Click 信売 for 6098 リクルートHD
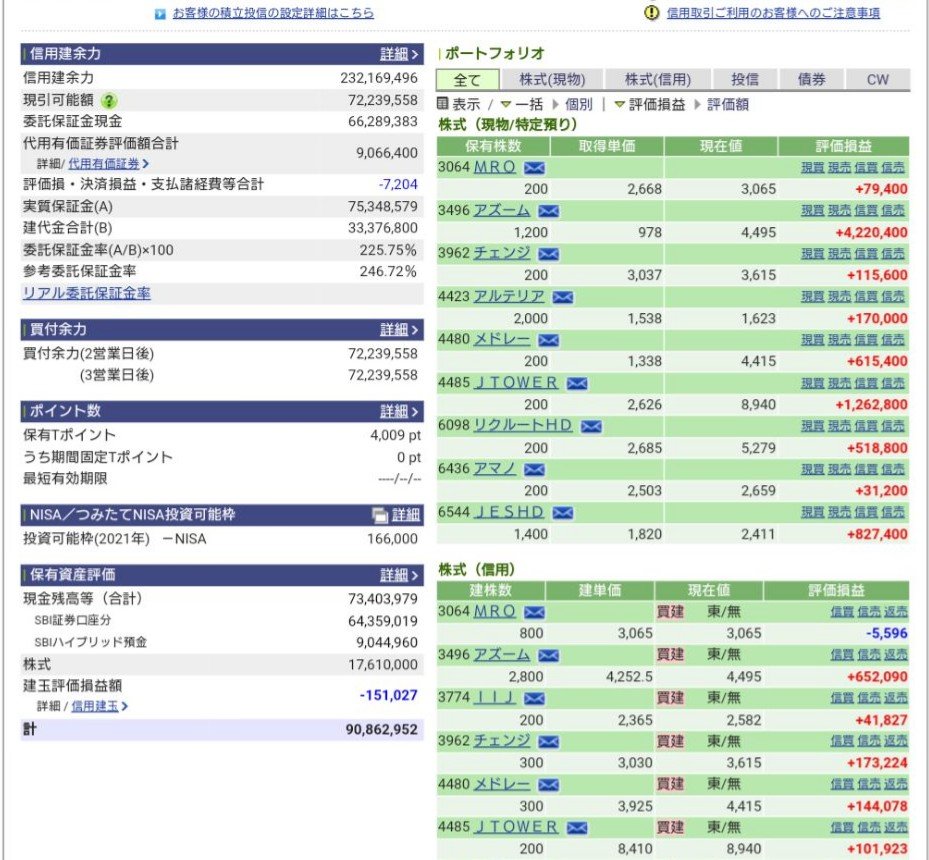This screenshot has height=860, width=929. [x=893, y=425]
